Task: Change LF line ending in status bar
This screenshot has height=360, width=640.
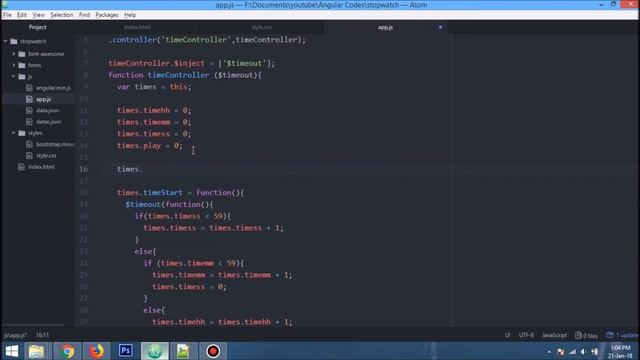Action: pyautogui.click(x=507, y=335)
